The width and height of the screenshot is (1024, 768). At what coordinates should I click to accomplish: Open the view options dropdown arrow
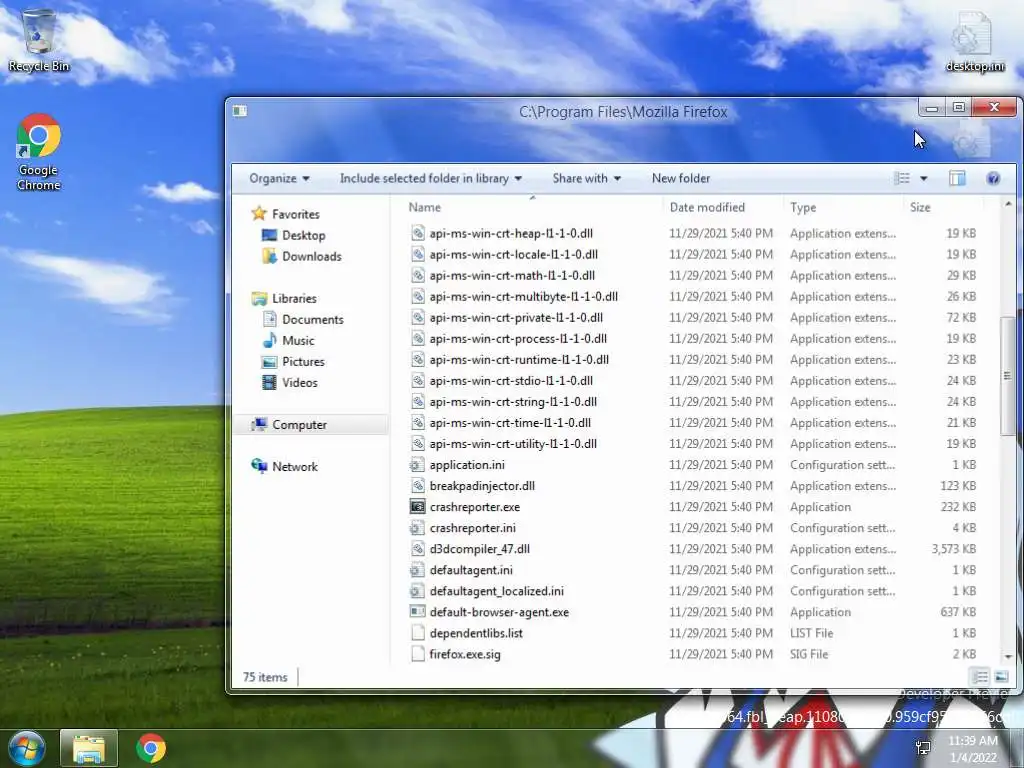(x=923, y=178)
